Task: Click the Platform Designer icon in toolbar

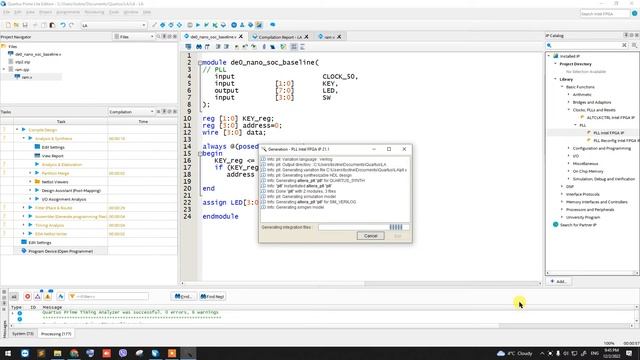Action: pyautogui.click(x=259, y=25)
